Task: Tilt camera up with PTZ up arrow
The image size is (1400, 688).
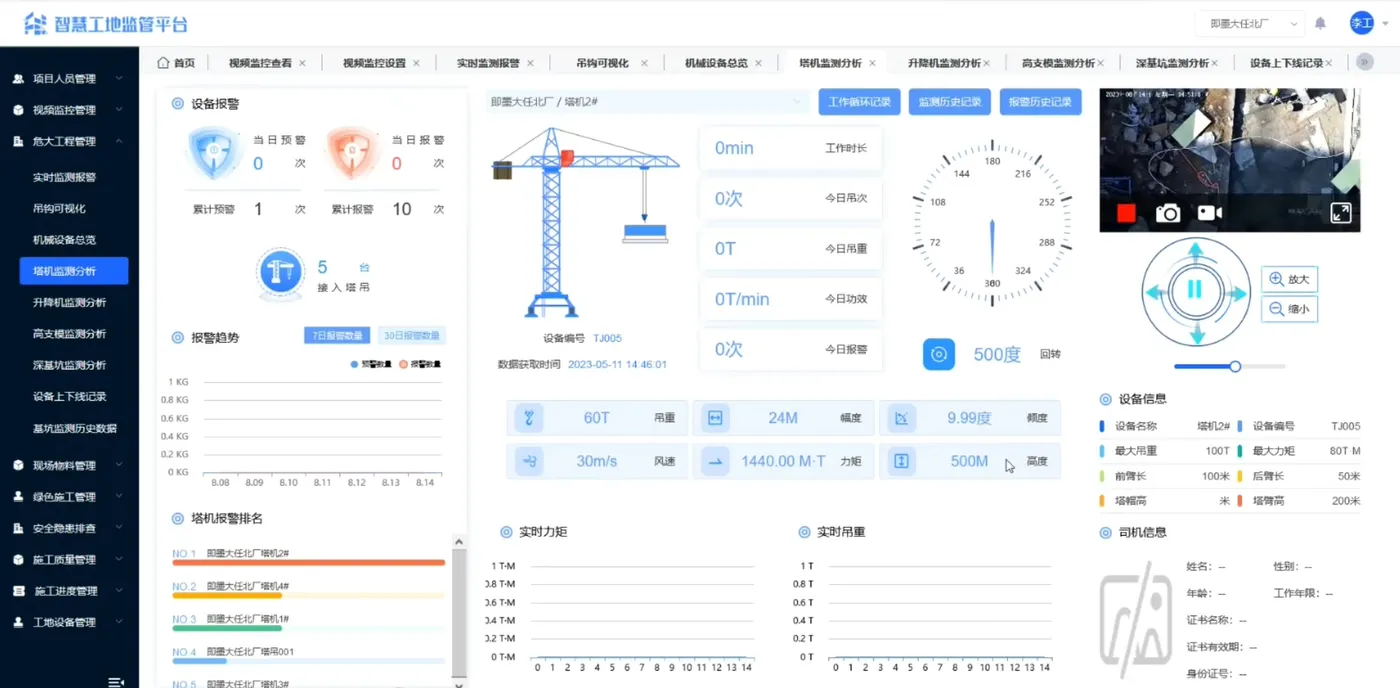Action: (x=1194, y=252)
